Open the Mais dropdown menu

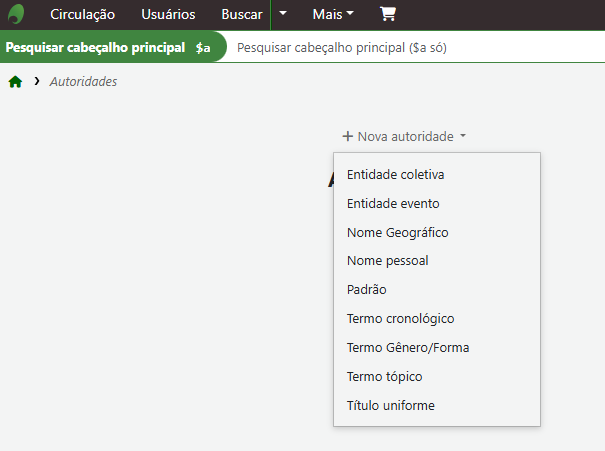pos(333,15)
